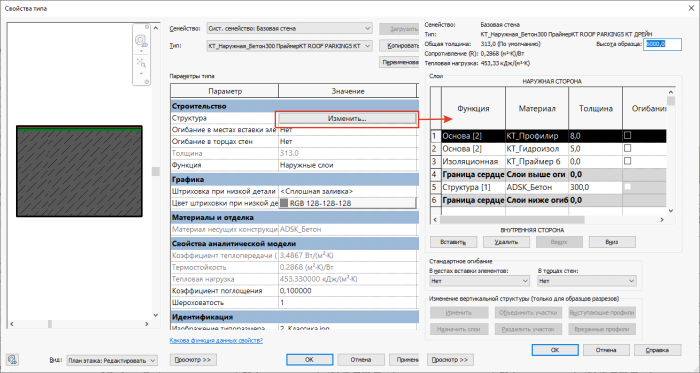Click the 300,0 thickness cell

pos(595,187)
